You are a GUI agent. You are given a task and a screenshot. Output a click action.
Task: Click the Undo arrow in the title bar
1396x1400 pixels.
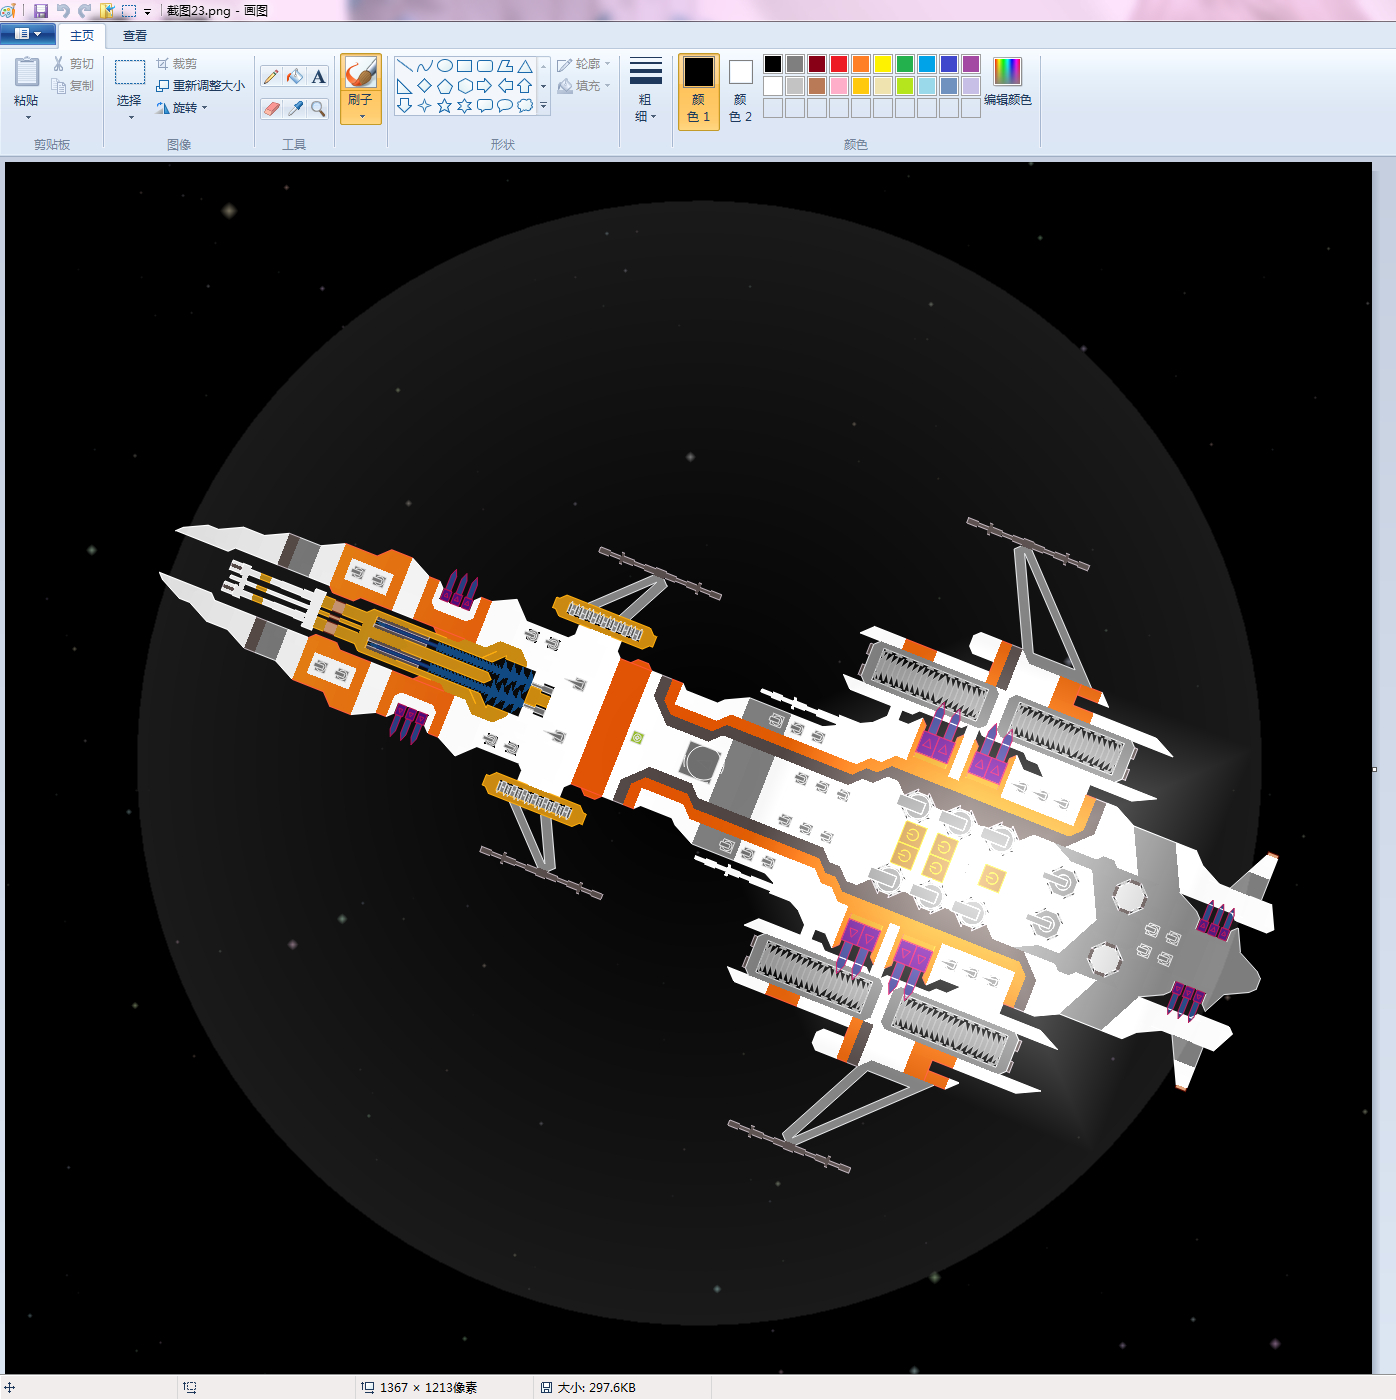63,11
